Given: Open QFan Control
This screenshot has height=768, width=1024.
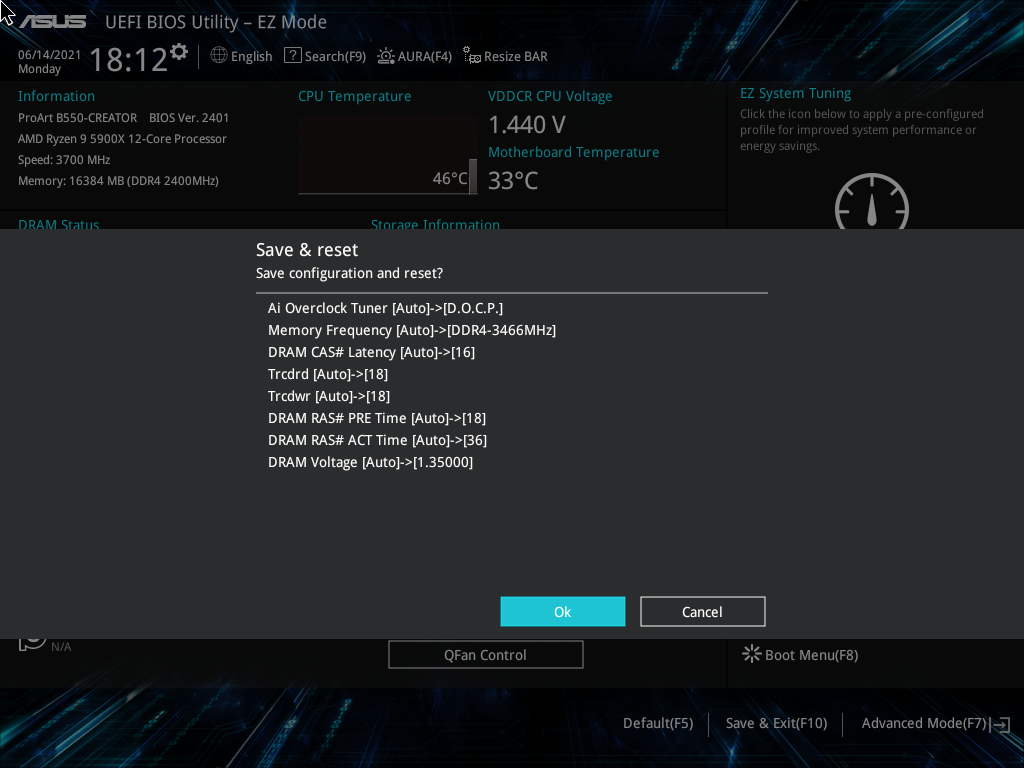Looking at the screenshot, I should click(x=485, y=654).
